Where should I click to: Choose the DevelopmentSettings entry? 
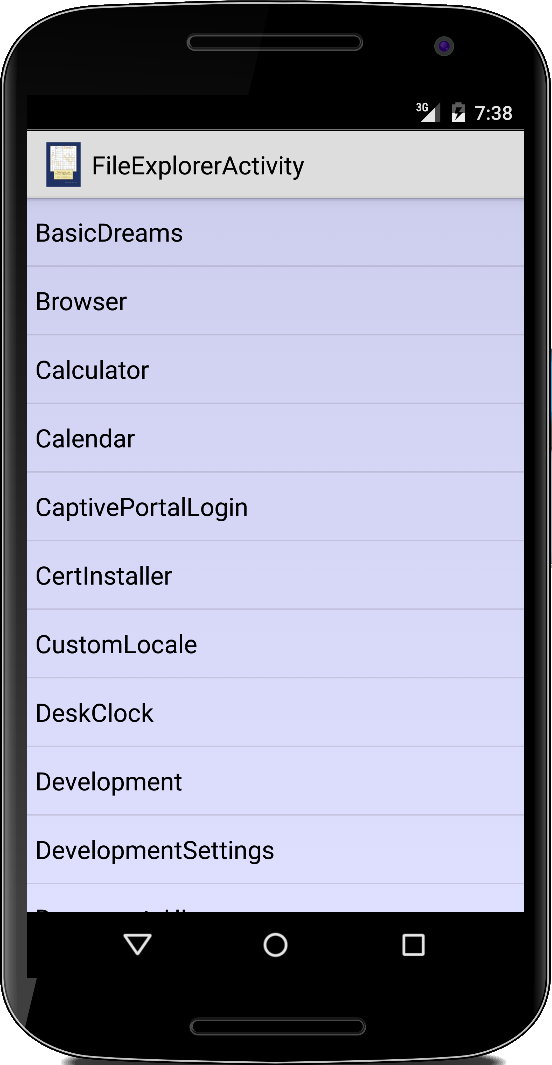pyautogui.click(x=276, y=850)
